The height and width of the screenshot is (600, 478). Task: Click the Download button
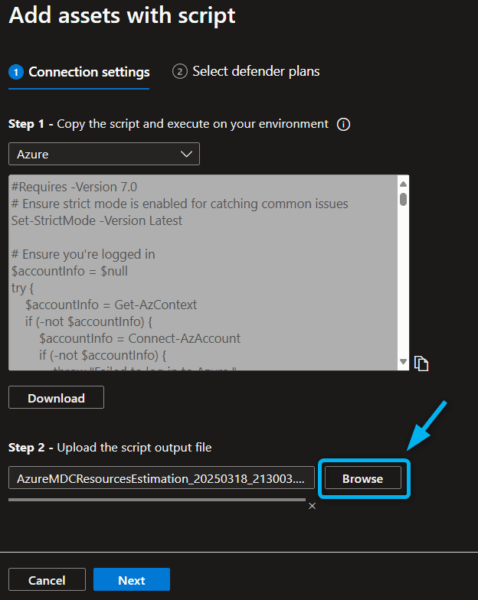click(x=56, y=398)
